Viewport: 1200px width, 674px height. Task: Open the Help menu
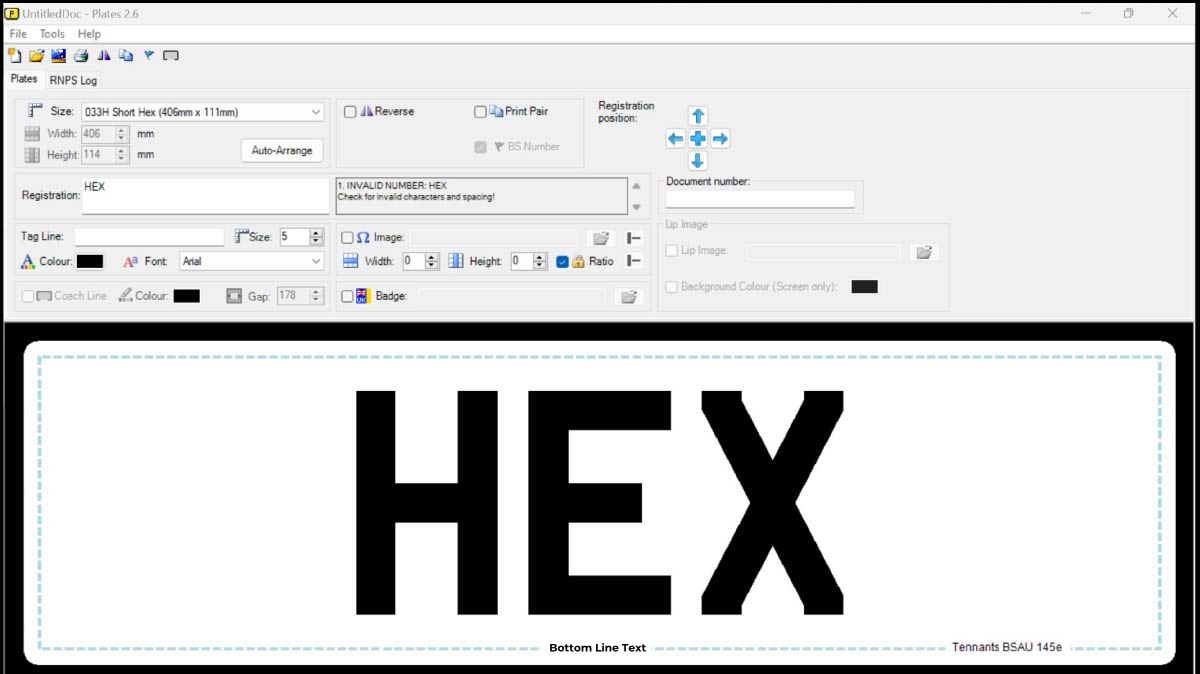tap(89, 34)
